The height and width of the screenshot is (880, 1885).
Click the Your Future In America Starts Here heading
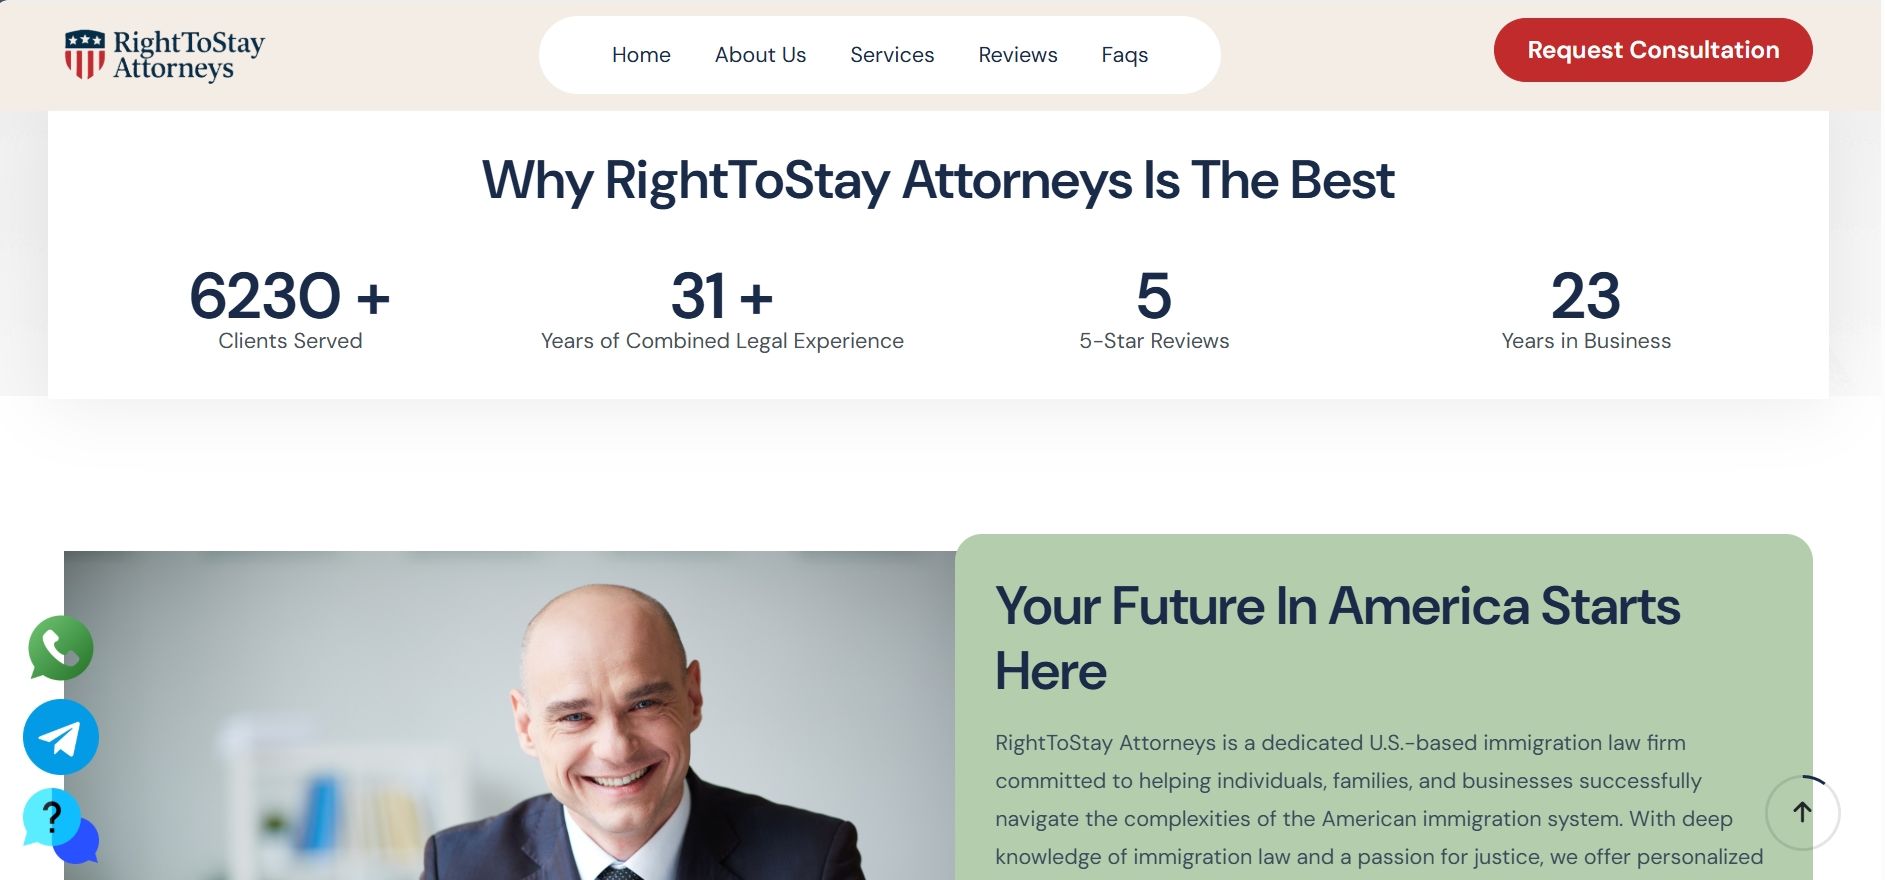1337,638
